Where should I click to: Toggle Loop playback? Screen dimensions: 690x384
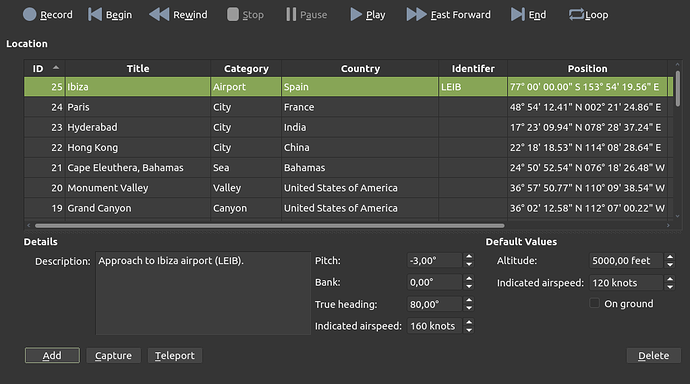pos(588,15)
